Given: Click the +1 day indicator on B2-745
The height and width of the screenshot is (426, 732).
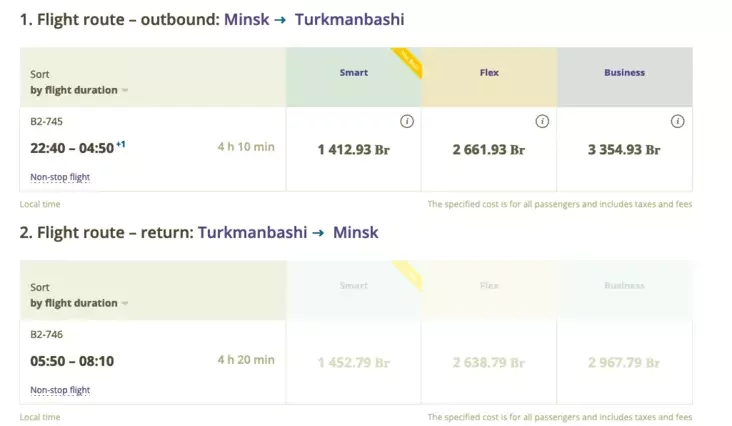Looking at the screenshot, I should (120, 144).
